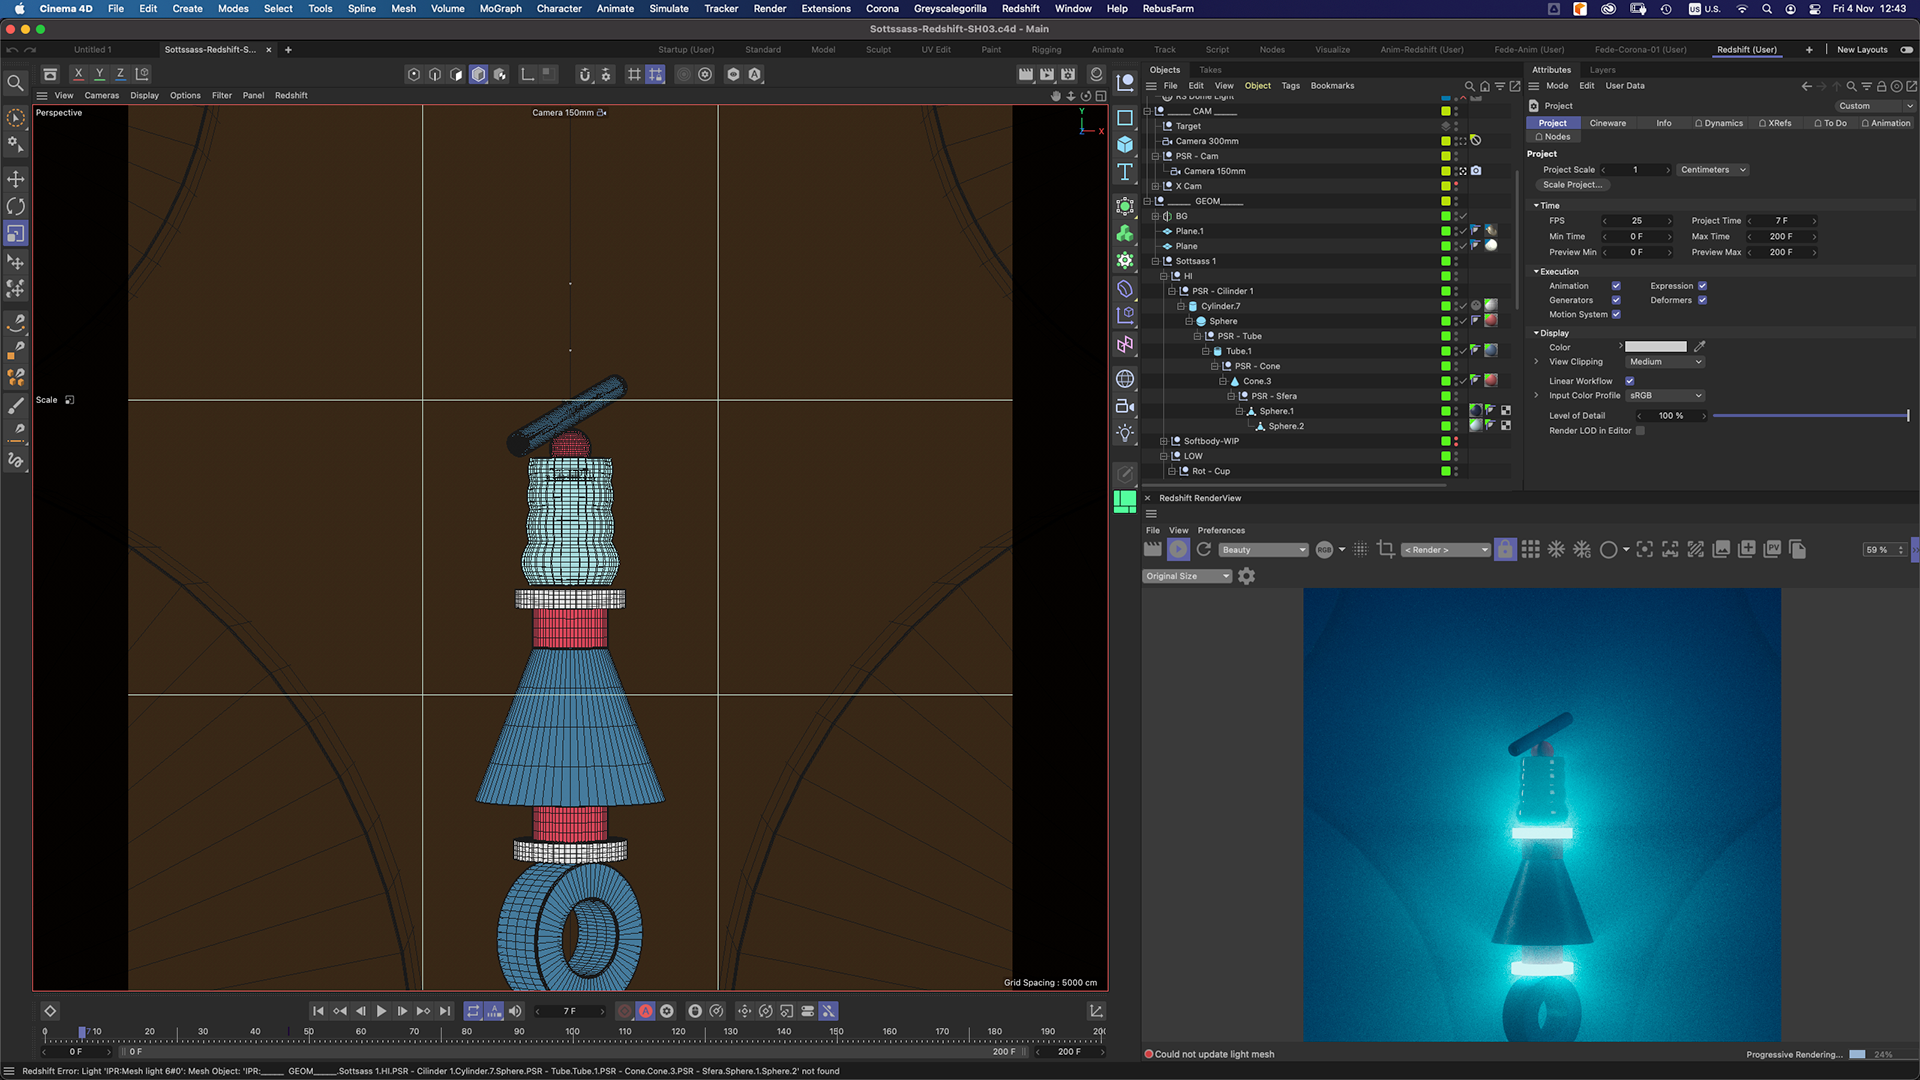Open the Original Size dropdown
Viewport: 1920px width, 1080px height.
coord(1187,576)
